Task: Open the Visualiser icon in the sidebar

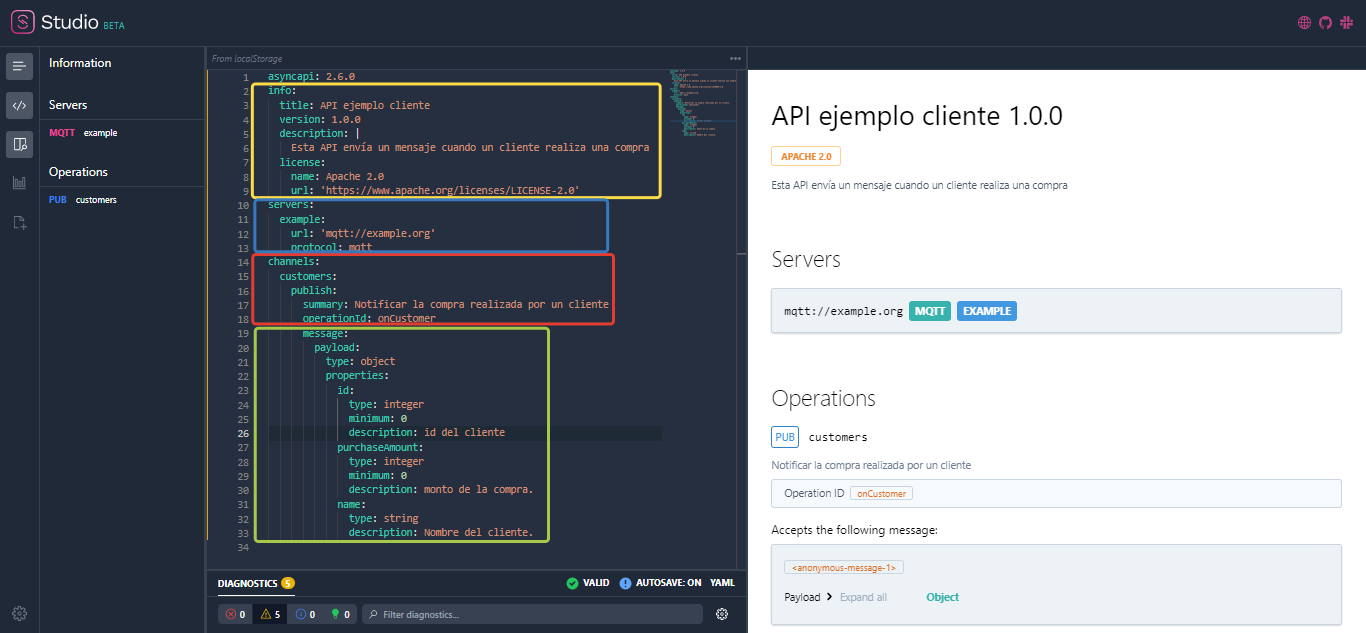Action: pyautogui.click(x=19, y=144)
